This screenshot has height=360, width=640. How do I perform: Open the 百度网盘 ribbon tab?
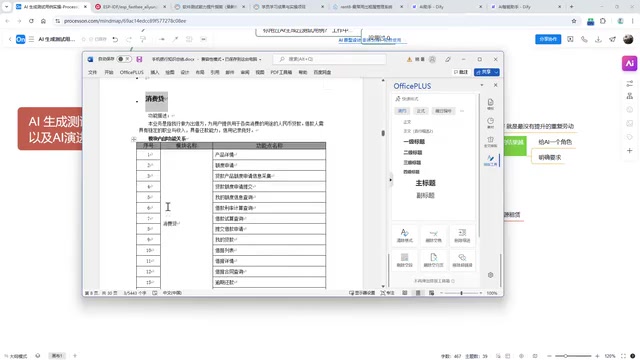point(322,72)
